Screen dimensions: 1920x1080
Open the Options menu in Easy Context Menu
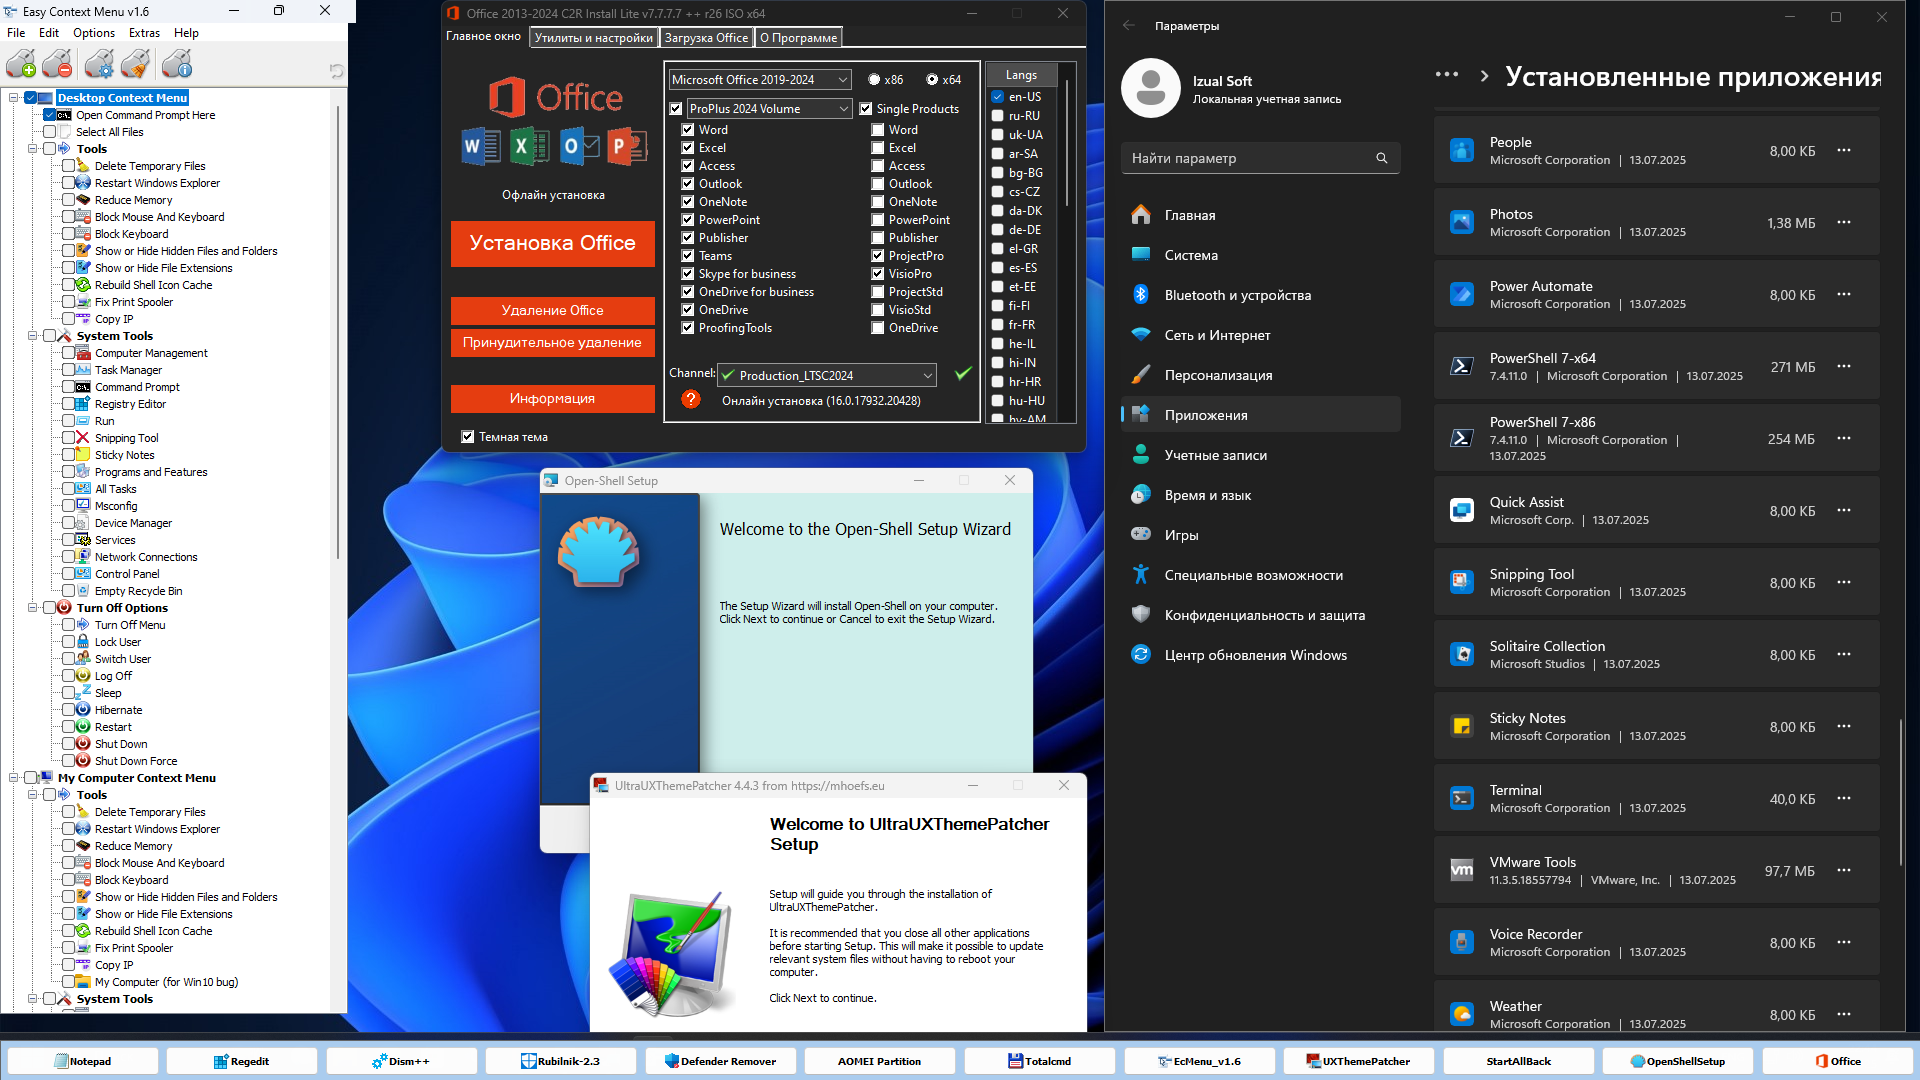[x=94, y=33]
